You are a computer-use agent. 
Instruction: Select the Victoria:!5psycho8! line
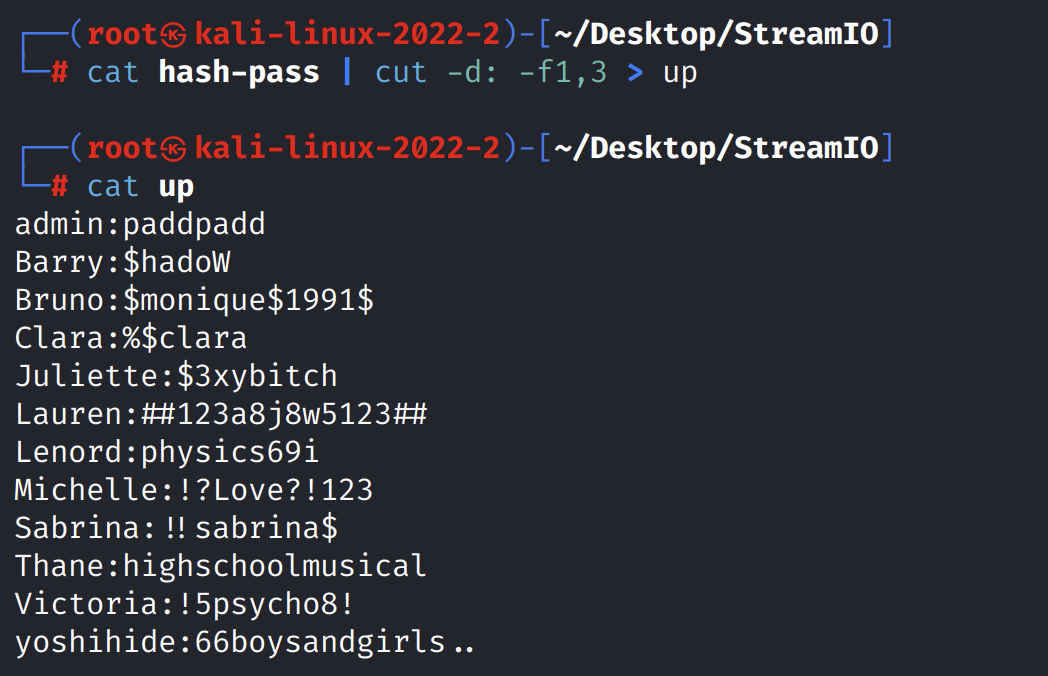click(x=185, y=604)
